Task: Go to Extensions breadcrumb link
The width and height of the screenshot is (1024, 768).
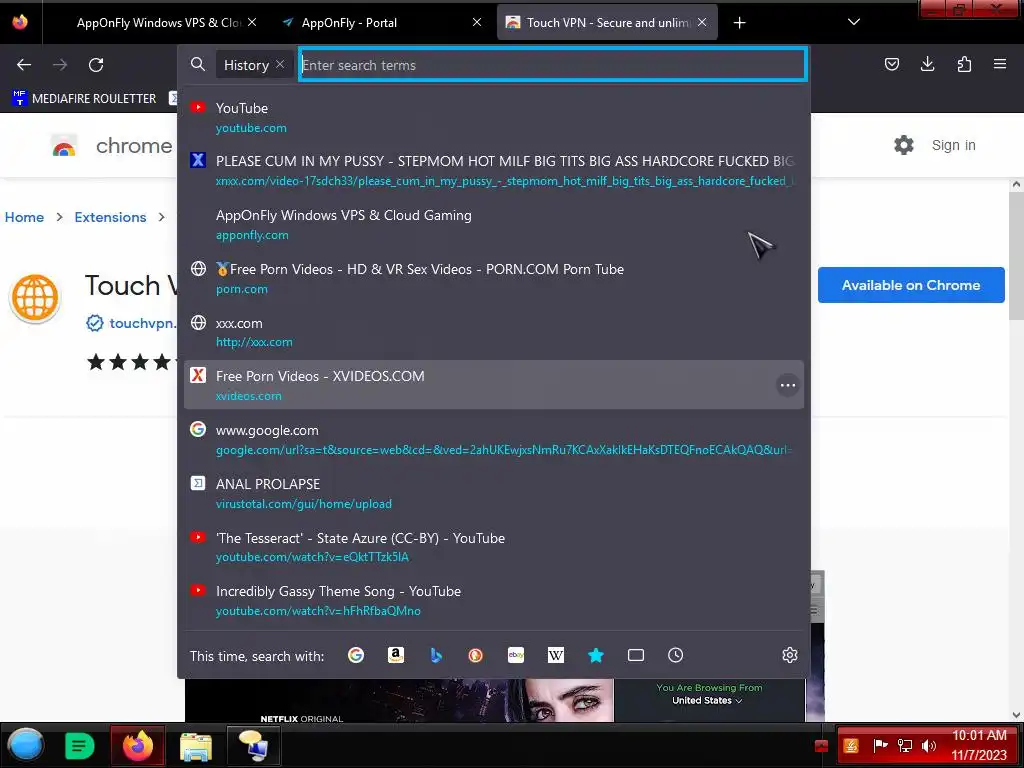Action: (x=110, y=217)
